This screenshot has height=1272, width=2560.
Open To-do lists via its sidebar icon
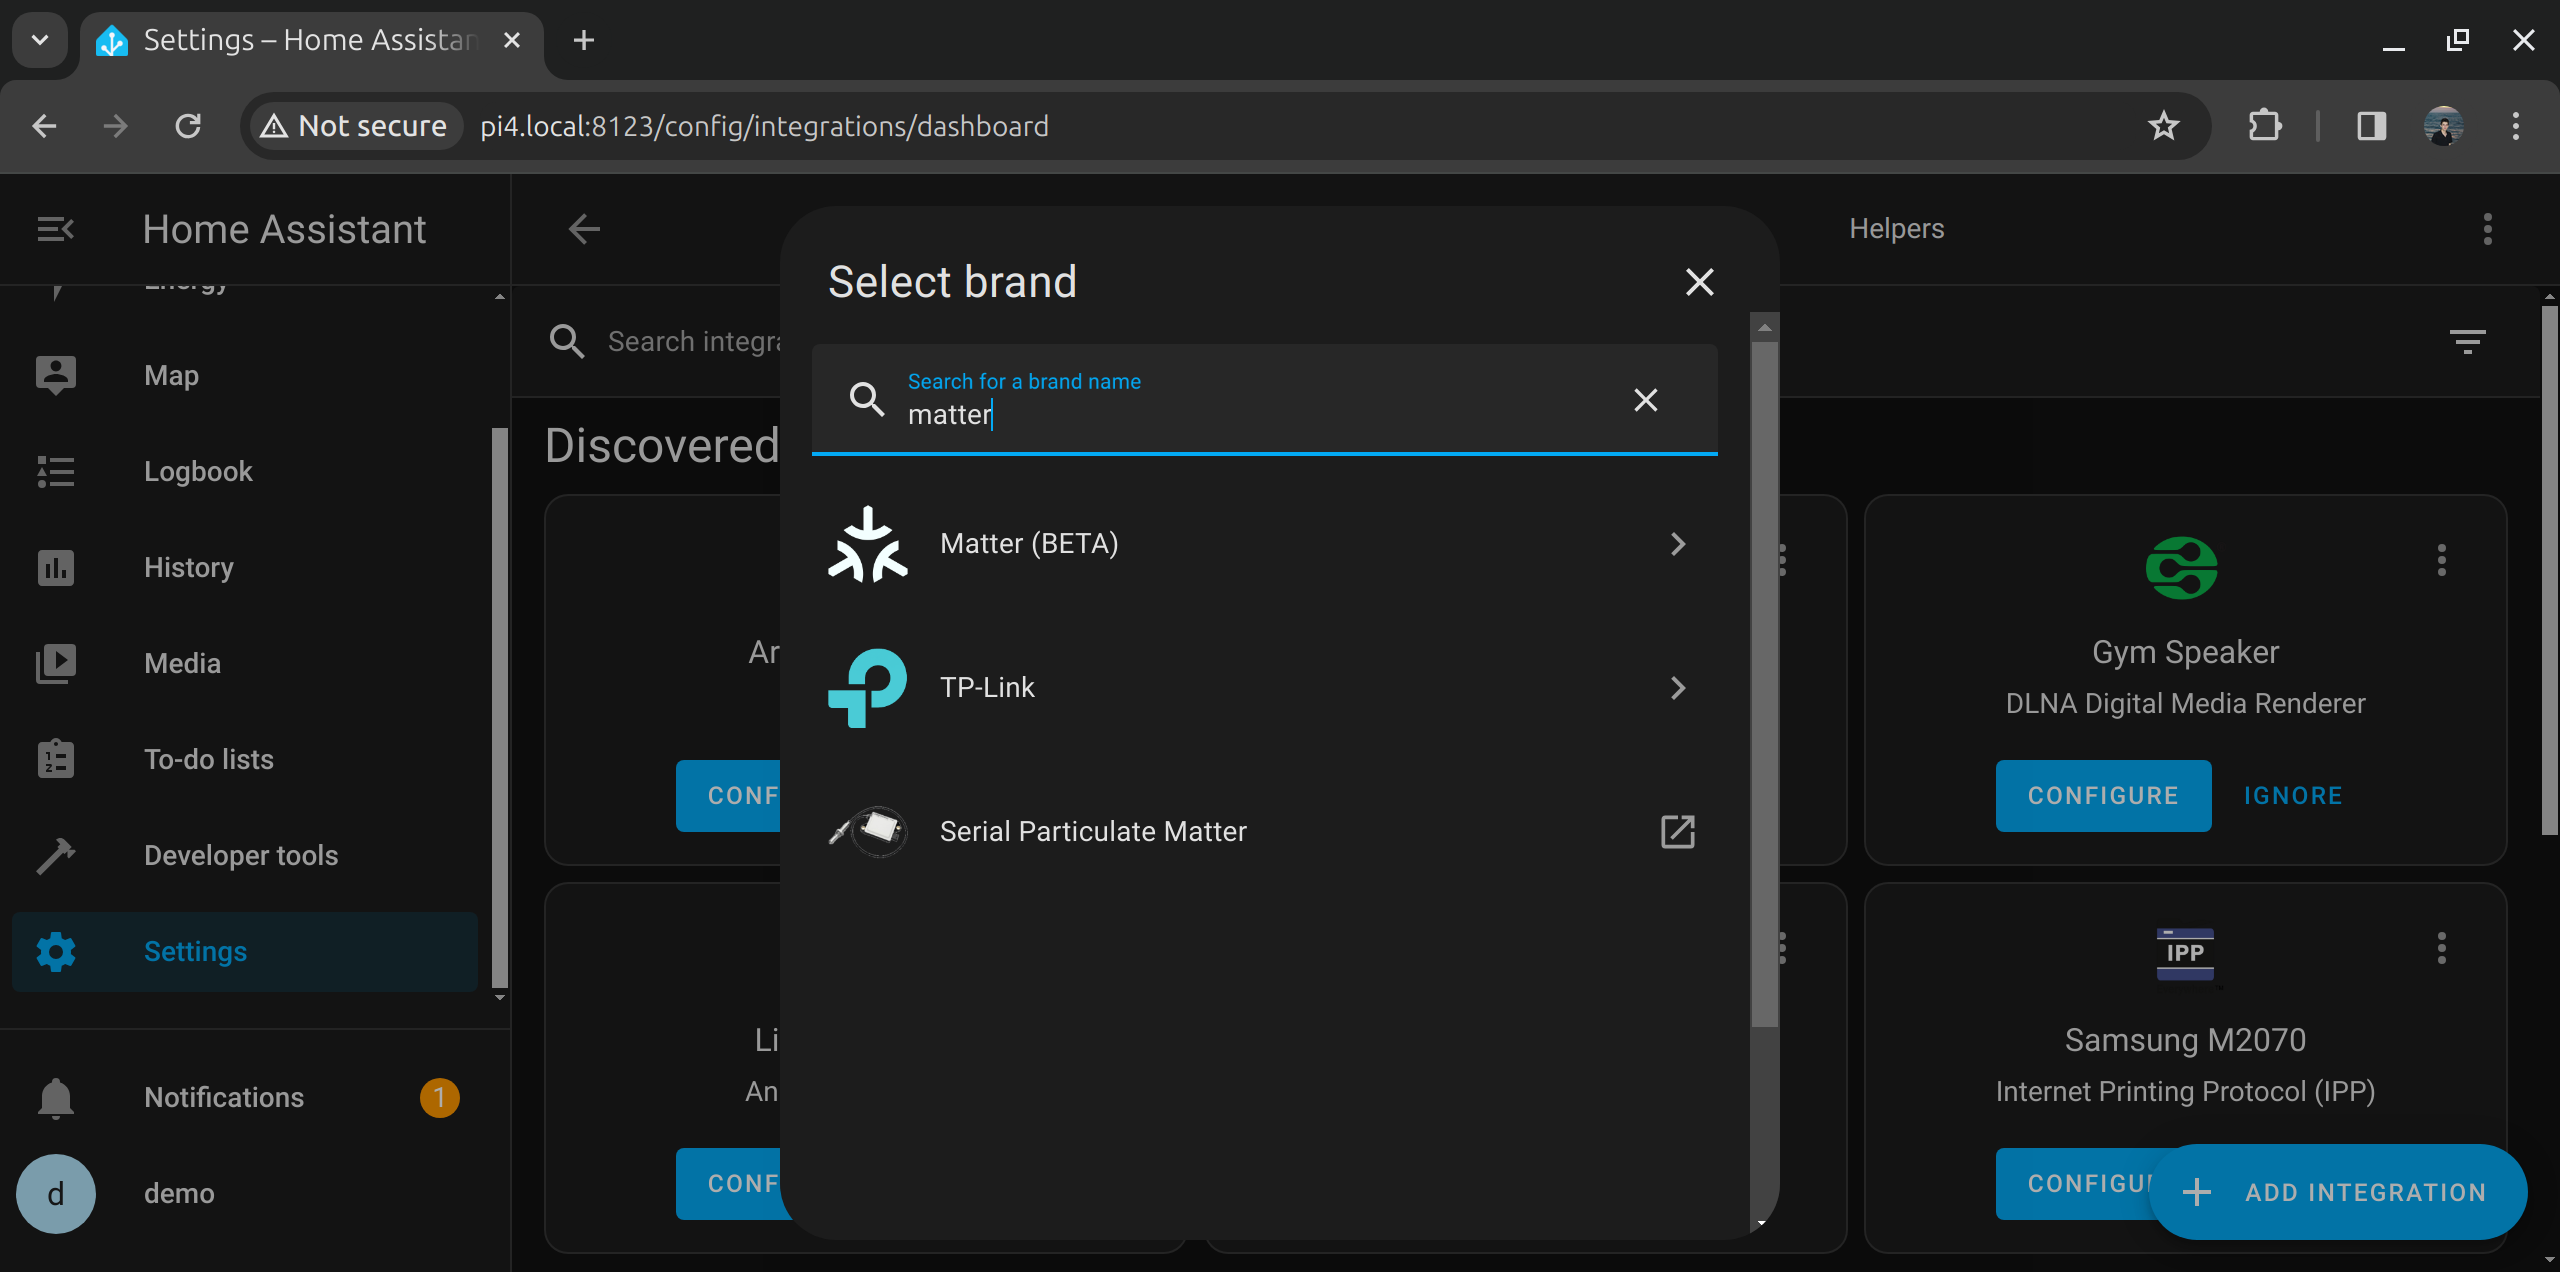coord(55,759)
